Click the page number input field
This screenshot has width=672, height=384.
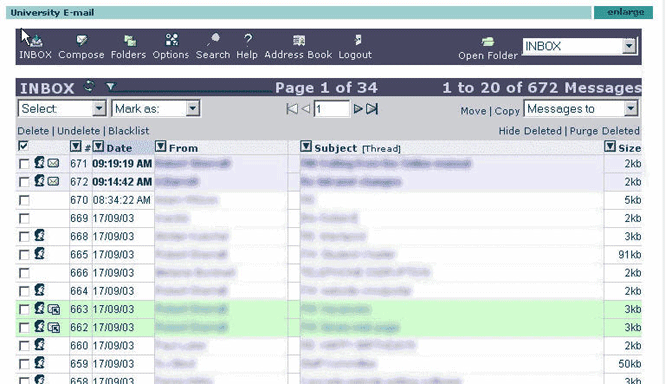tap(331, 109)
